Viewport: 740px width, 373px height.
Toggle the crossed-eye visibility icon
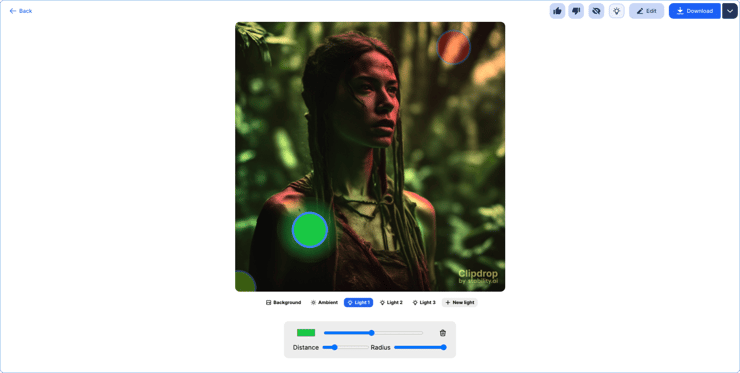pos(597,11)
